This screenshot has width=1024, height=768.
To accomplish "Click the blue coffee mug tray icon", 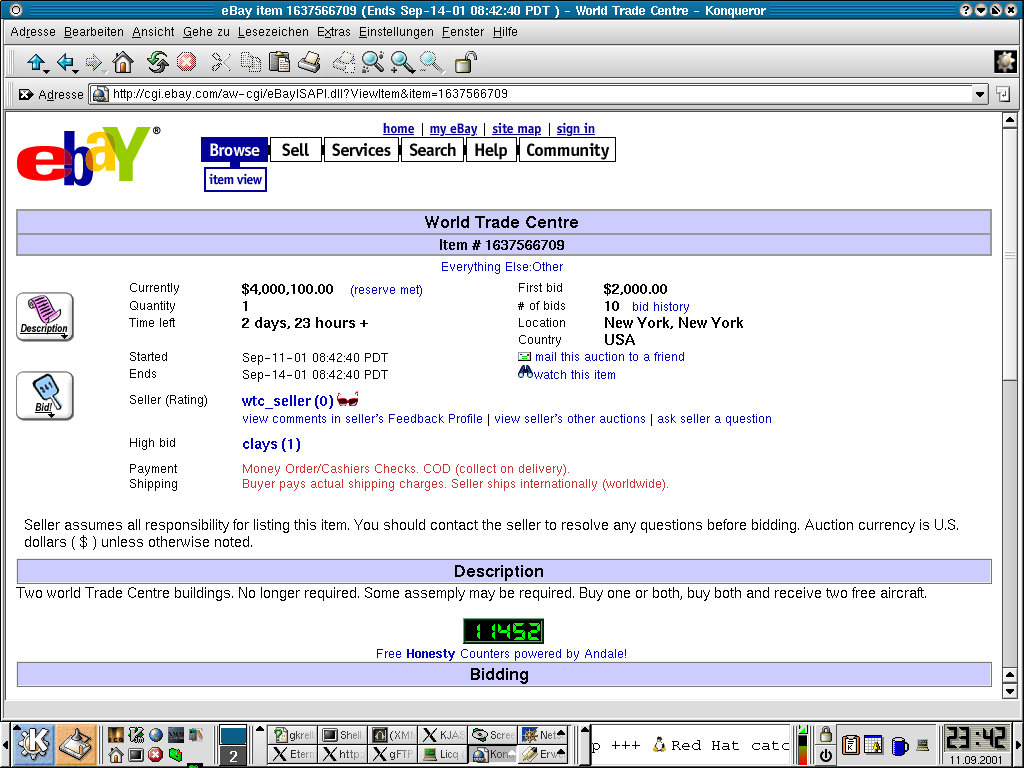I will pos(899,745).
